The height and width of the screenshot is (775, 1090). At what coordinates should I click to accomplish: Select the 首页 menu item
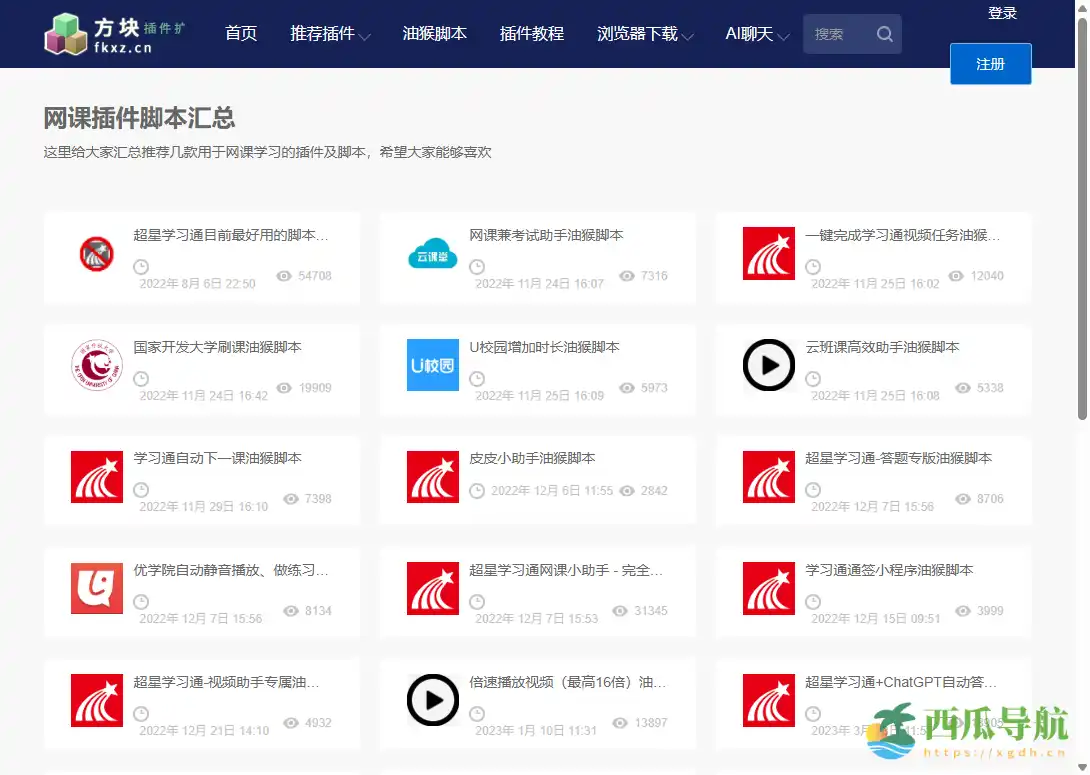[241, 33]
